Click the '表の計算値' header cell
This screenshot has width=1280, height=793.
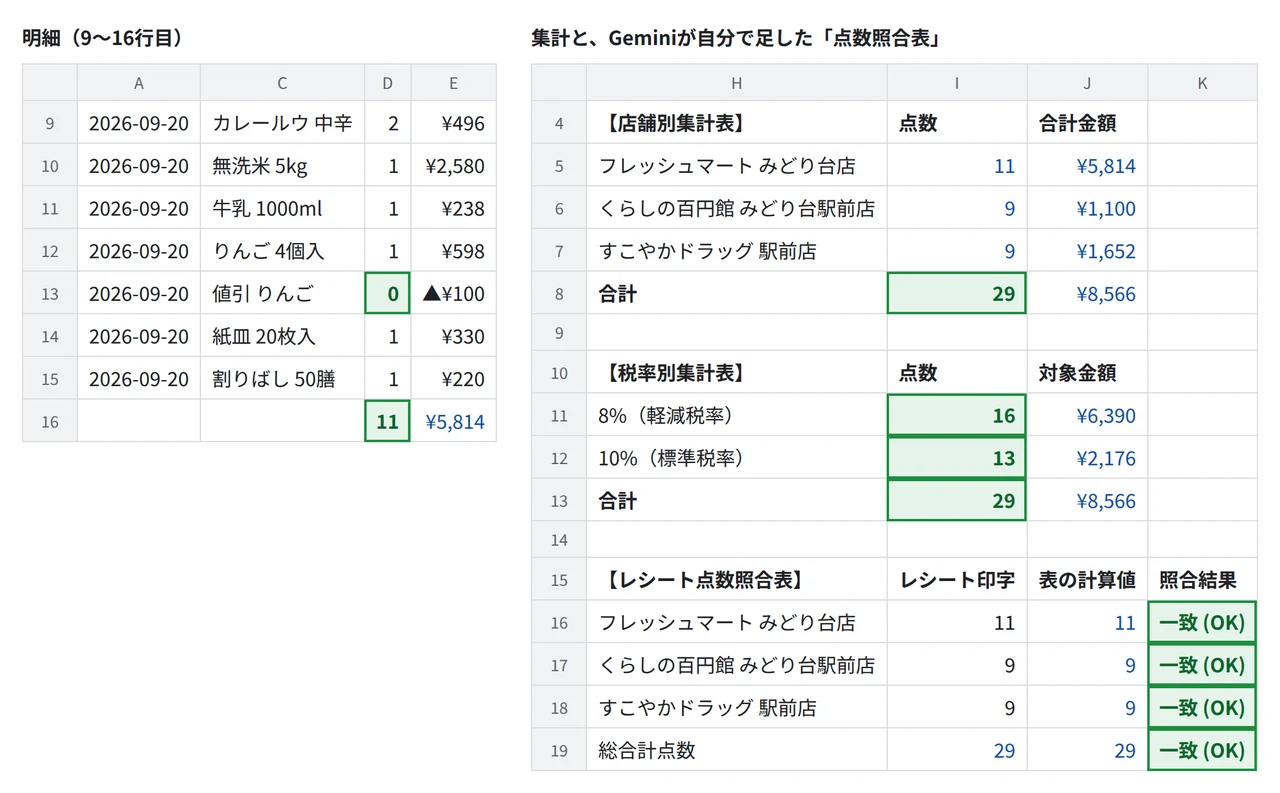pyautogui.click(x=1087, y=579)
